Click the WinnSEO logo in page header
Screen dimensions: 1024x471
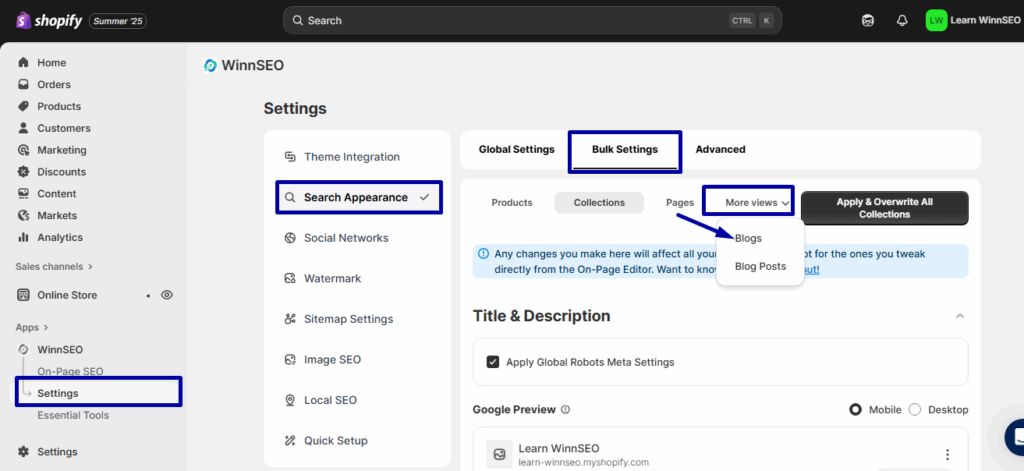point(210,65)
